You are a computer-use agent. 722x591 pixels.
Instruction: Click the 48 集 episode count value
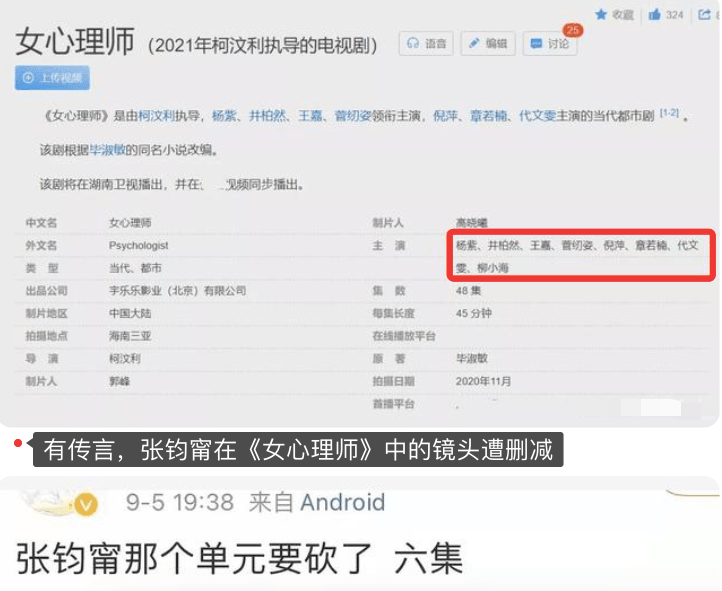[x=468, y=290]
